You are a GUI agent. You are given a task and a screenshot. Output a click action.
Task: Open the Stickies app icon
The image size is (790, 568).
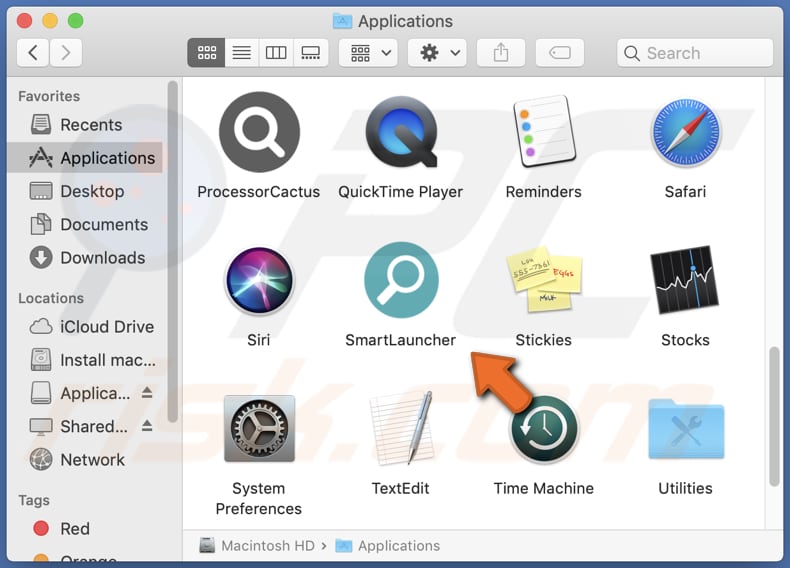click(544, 279)
